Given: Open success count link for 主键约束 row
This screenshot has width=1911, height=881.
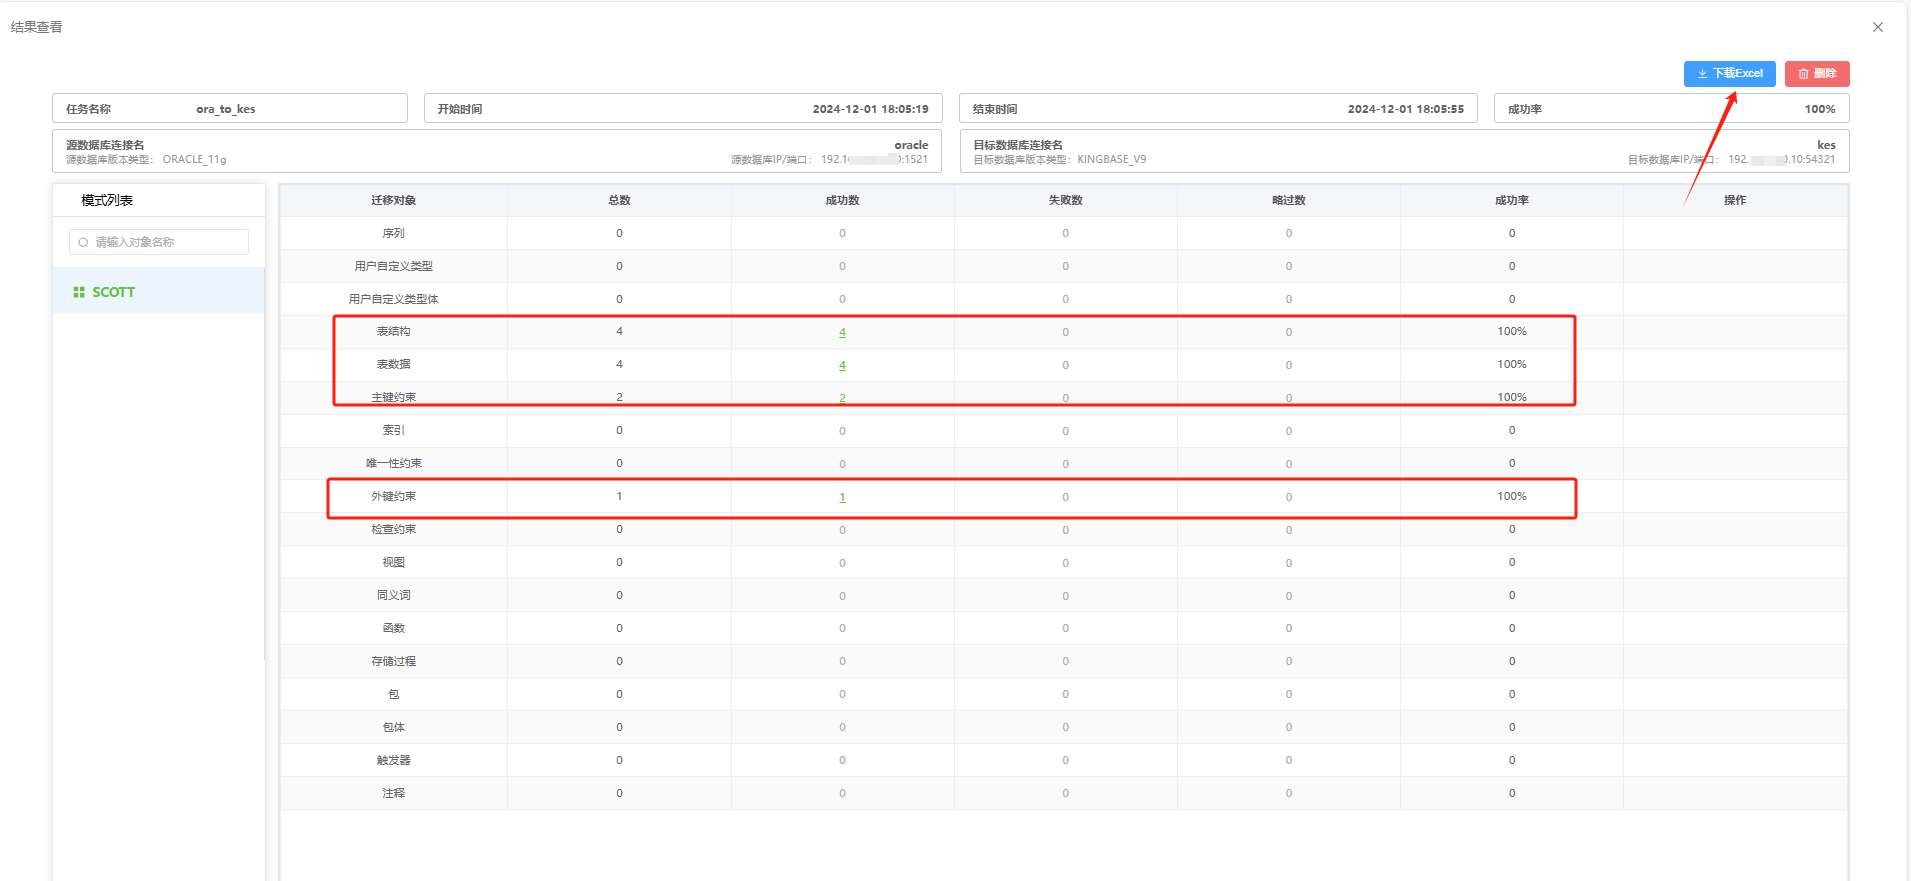Looking at the screenshot, I should (842, 398).
